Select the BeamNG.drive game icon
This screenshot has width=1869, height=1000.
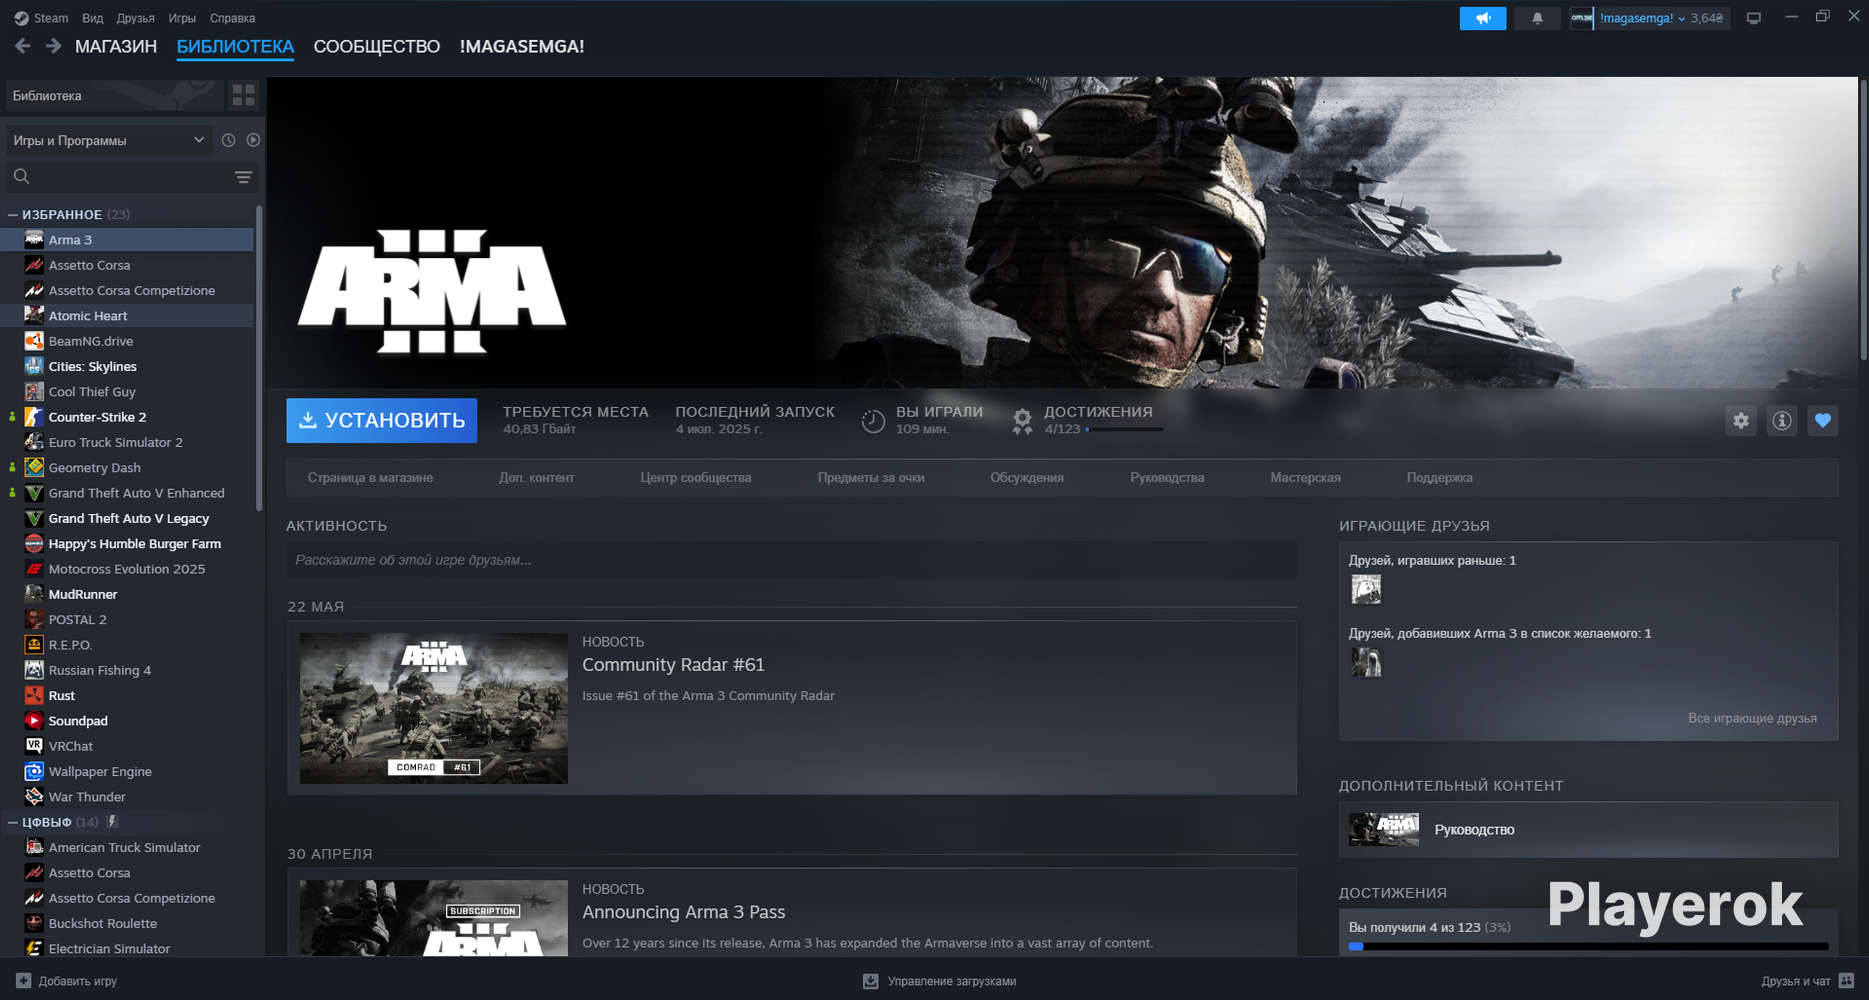34,341
